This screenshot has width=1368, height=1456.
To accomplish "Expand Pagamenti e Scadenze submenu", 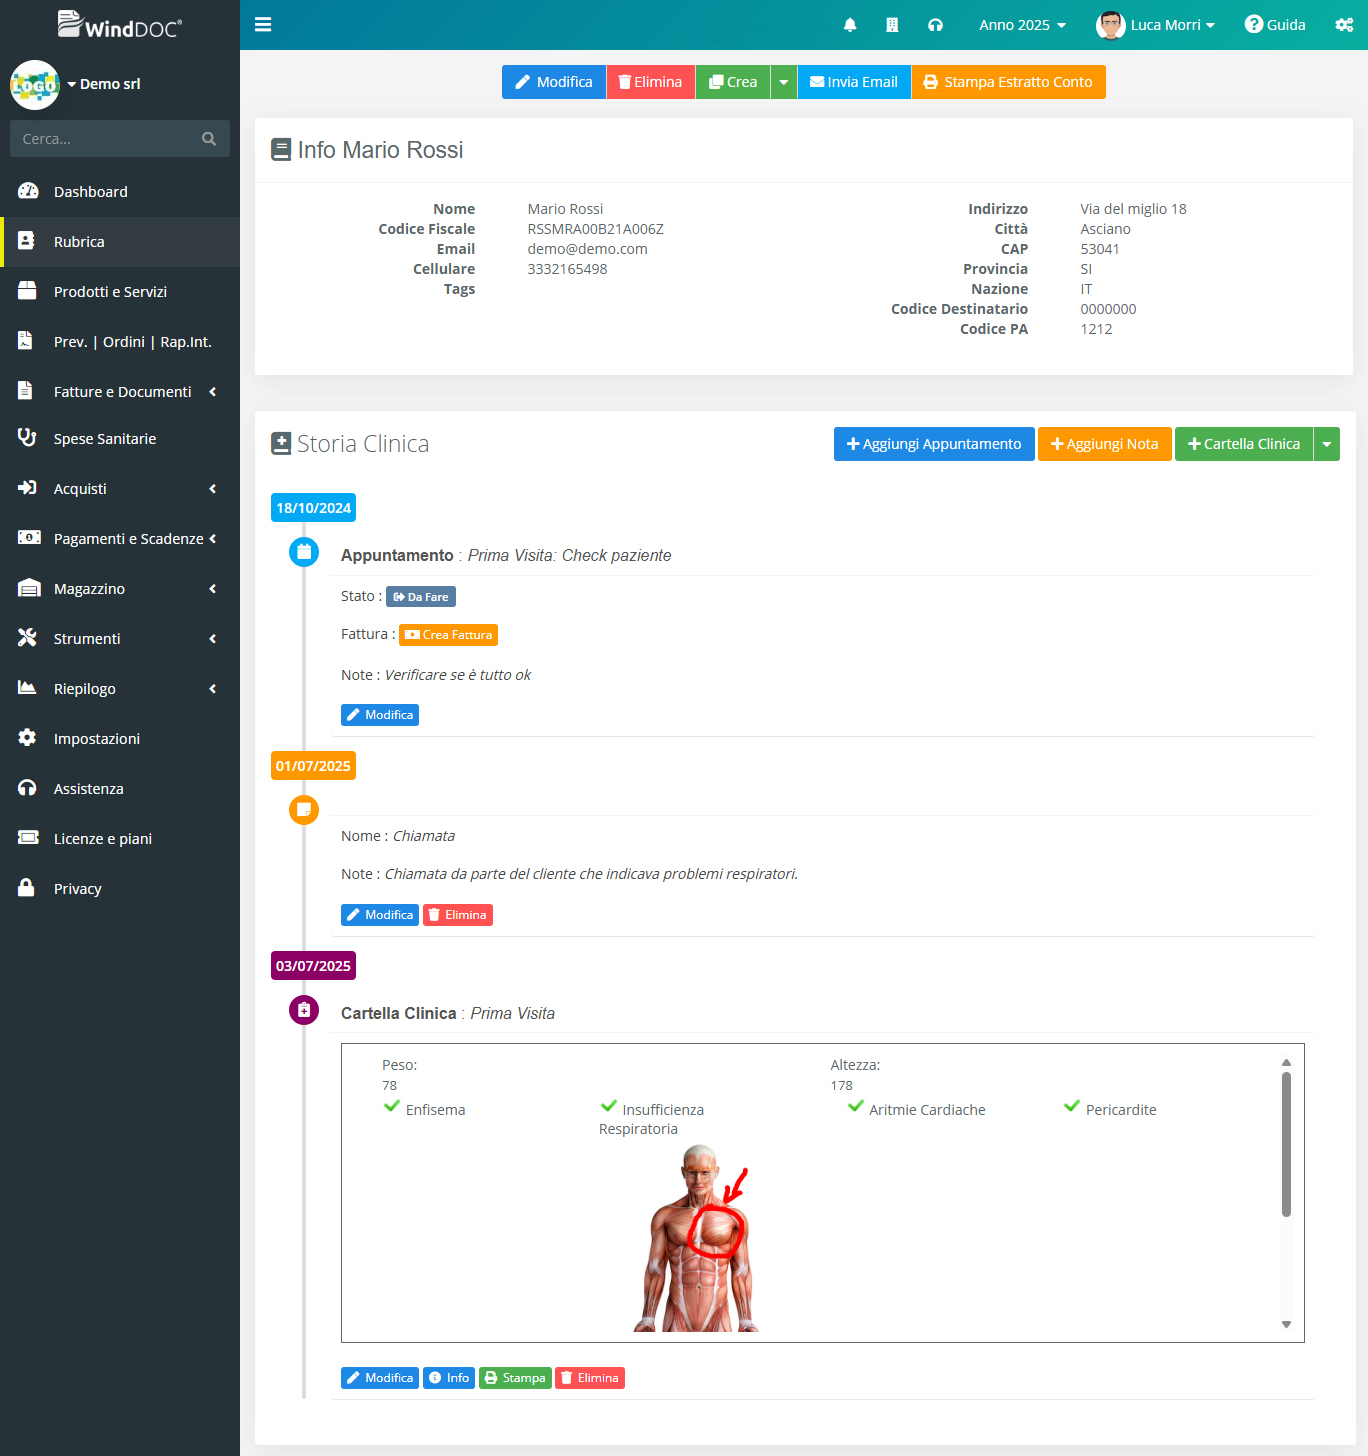I will coord(212,539).
